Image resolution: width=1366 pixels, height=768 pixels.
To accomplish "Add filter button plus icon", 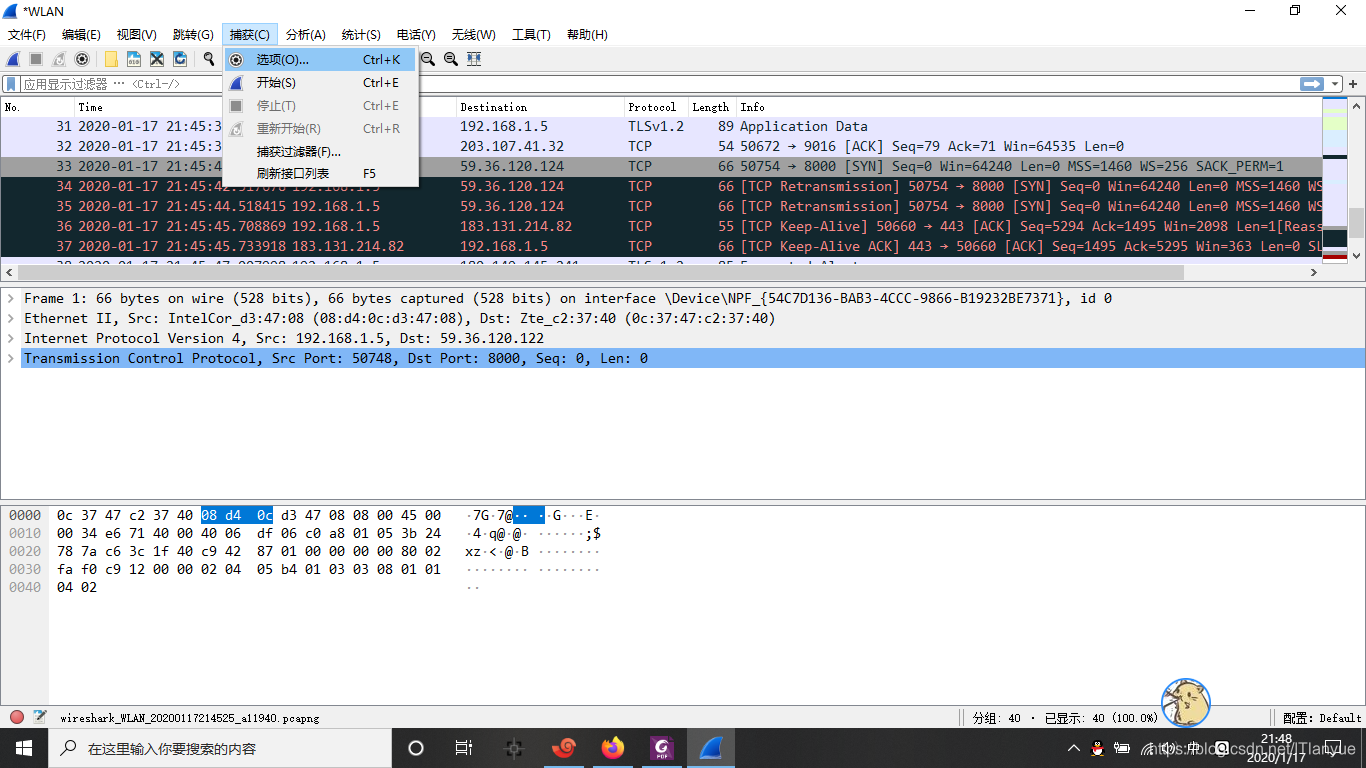I will tap(1353, 84).
